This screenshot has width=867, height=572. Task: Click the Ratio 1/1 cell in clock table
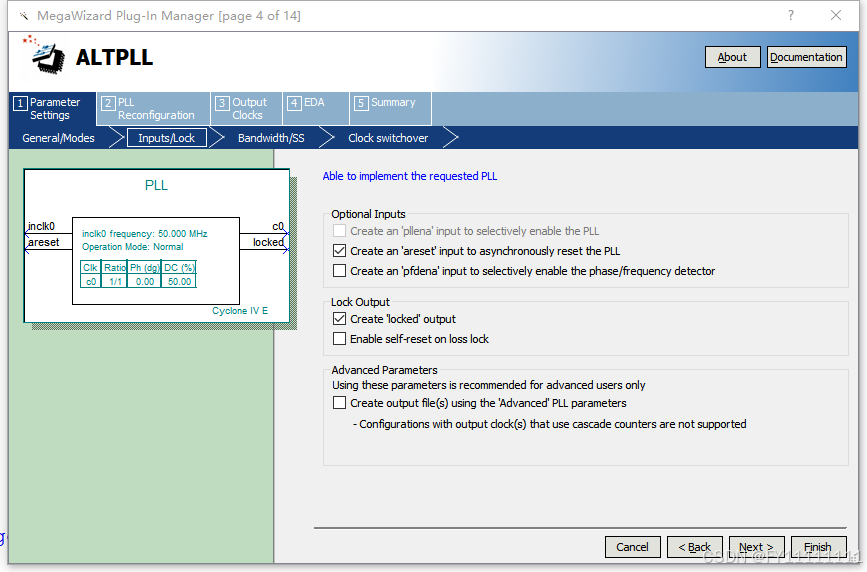pos(115,282)
